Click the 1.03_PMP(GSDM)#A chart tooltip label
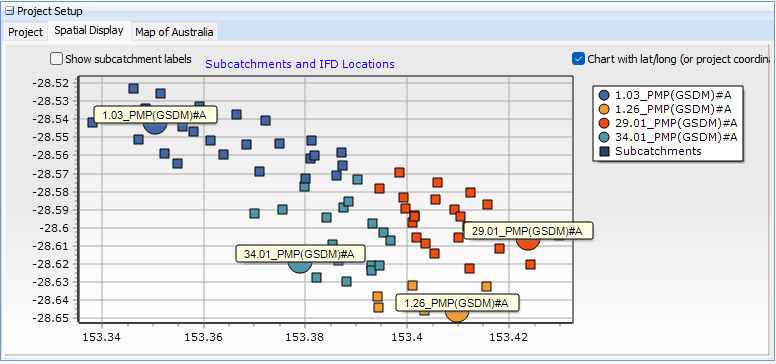776x364 pixels. (x=156, y=115)
